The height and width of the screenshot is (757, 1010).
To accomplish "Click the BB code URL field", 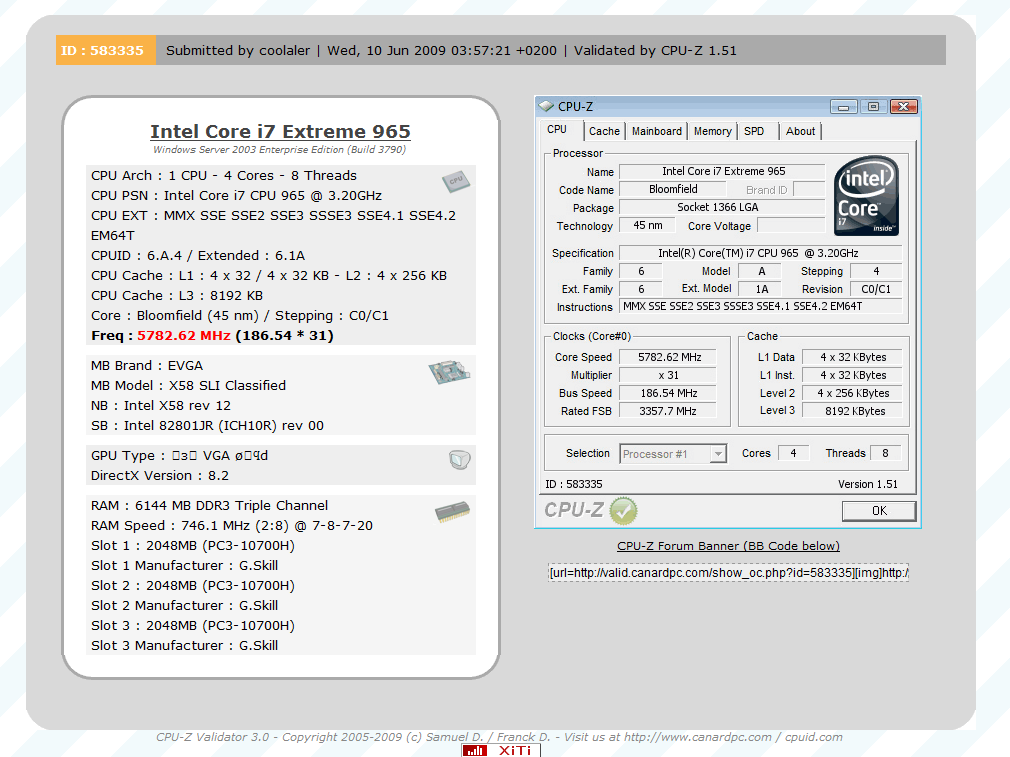I will [728, 573].
